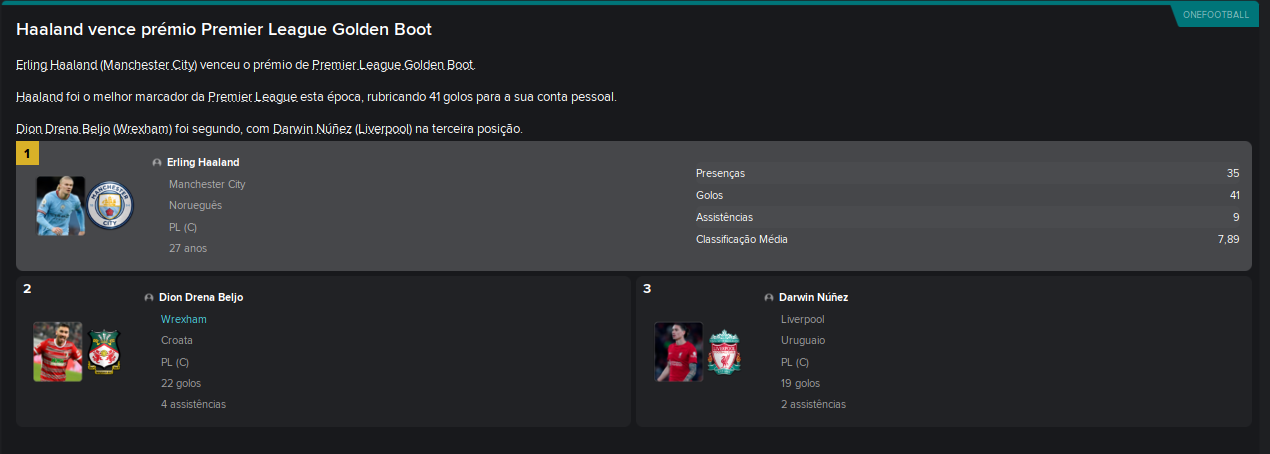Viewport: 1270px width, 454px height.
Task: Click person icon beside Darwin Núñez
Action: pos(769,298)
